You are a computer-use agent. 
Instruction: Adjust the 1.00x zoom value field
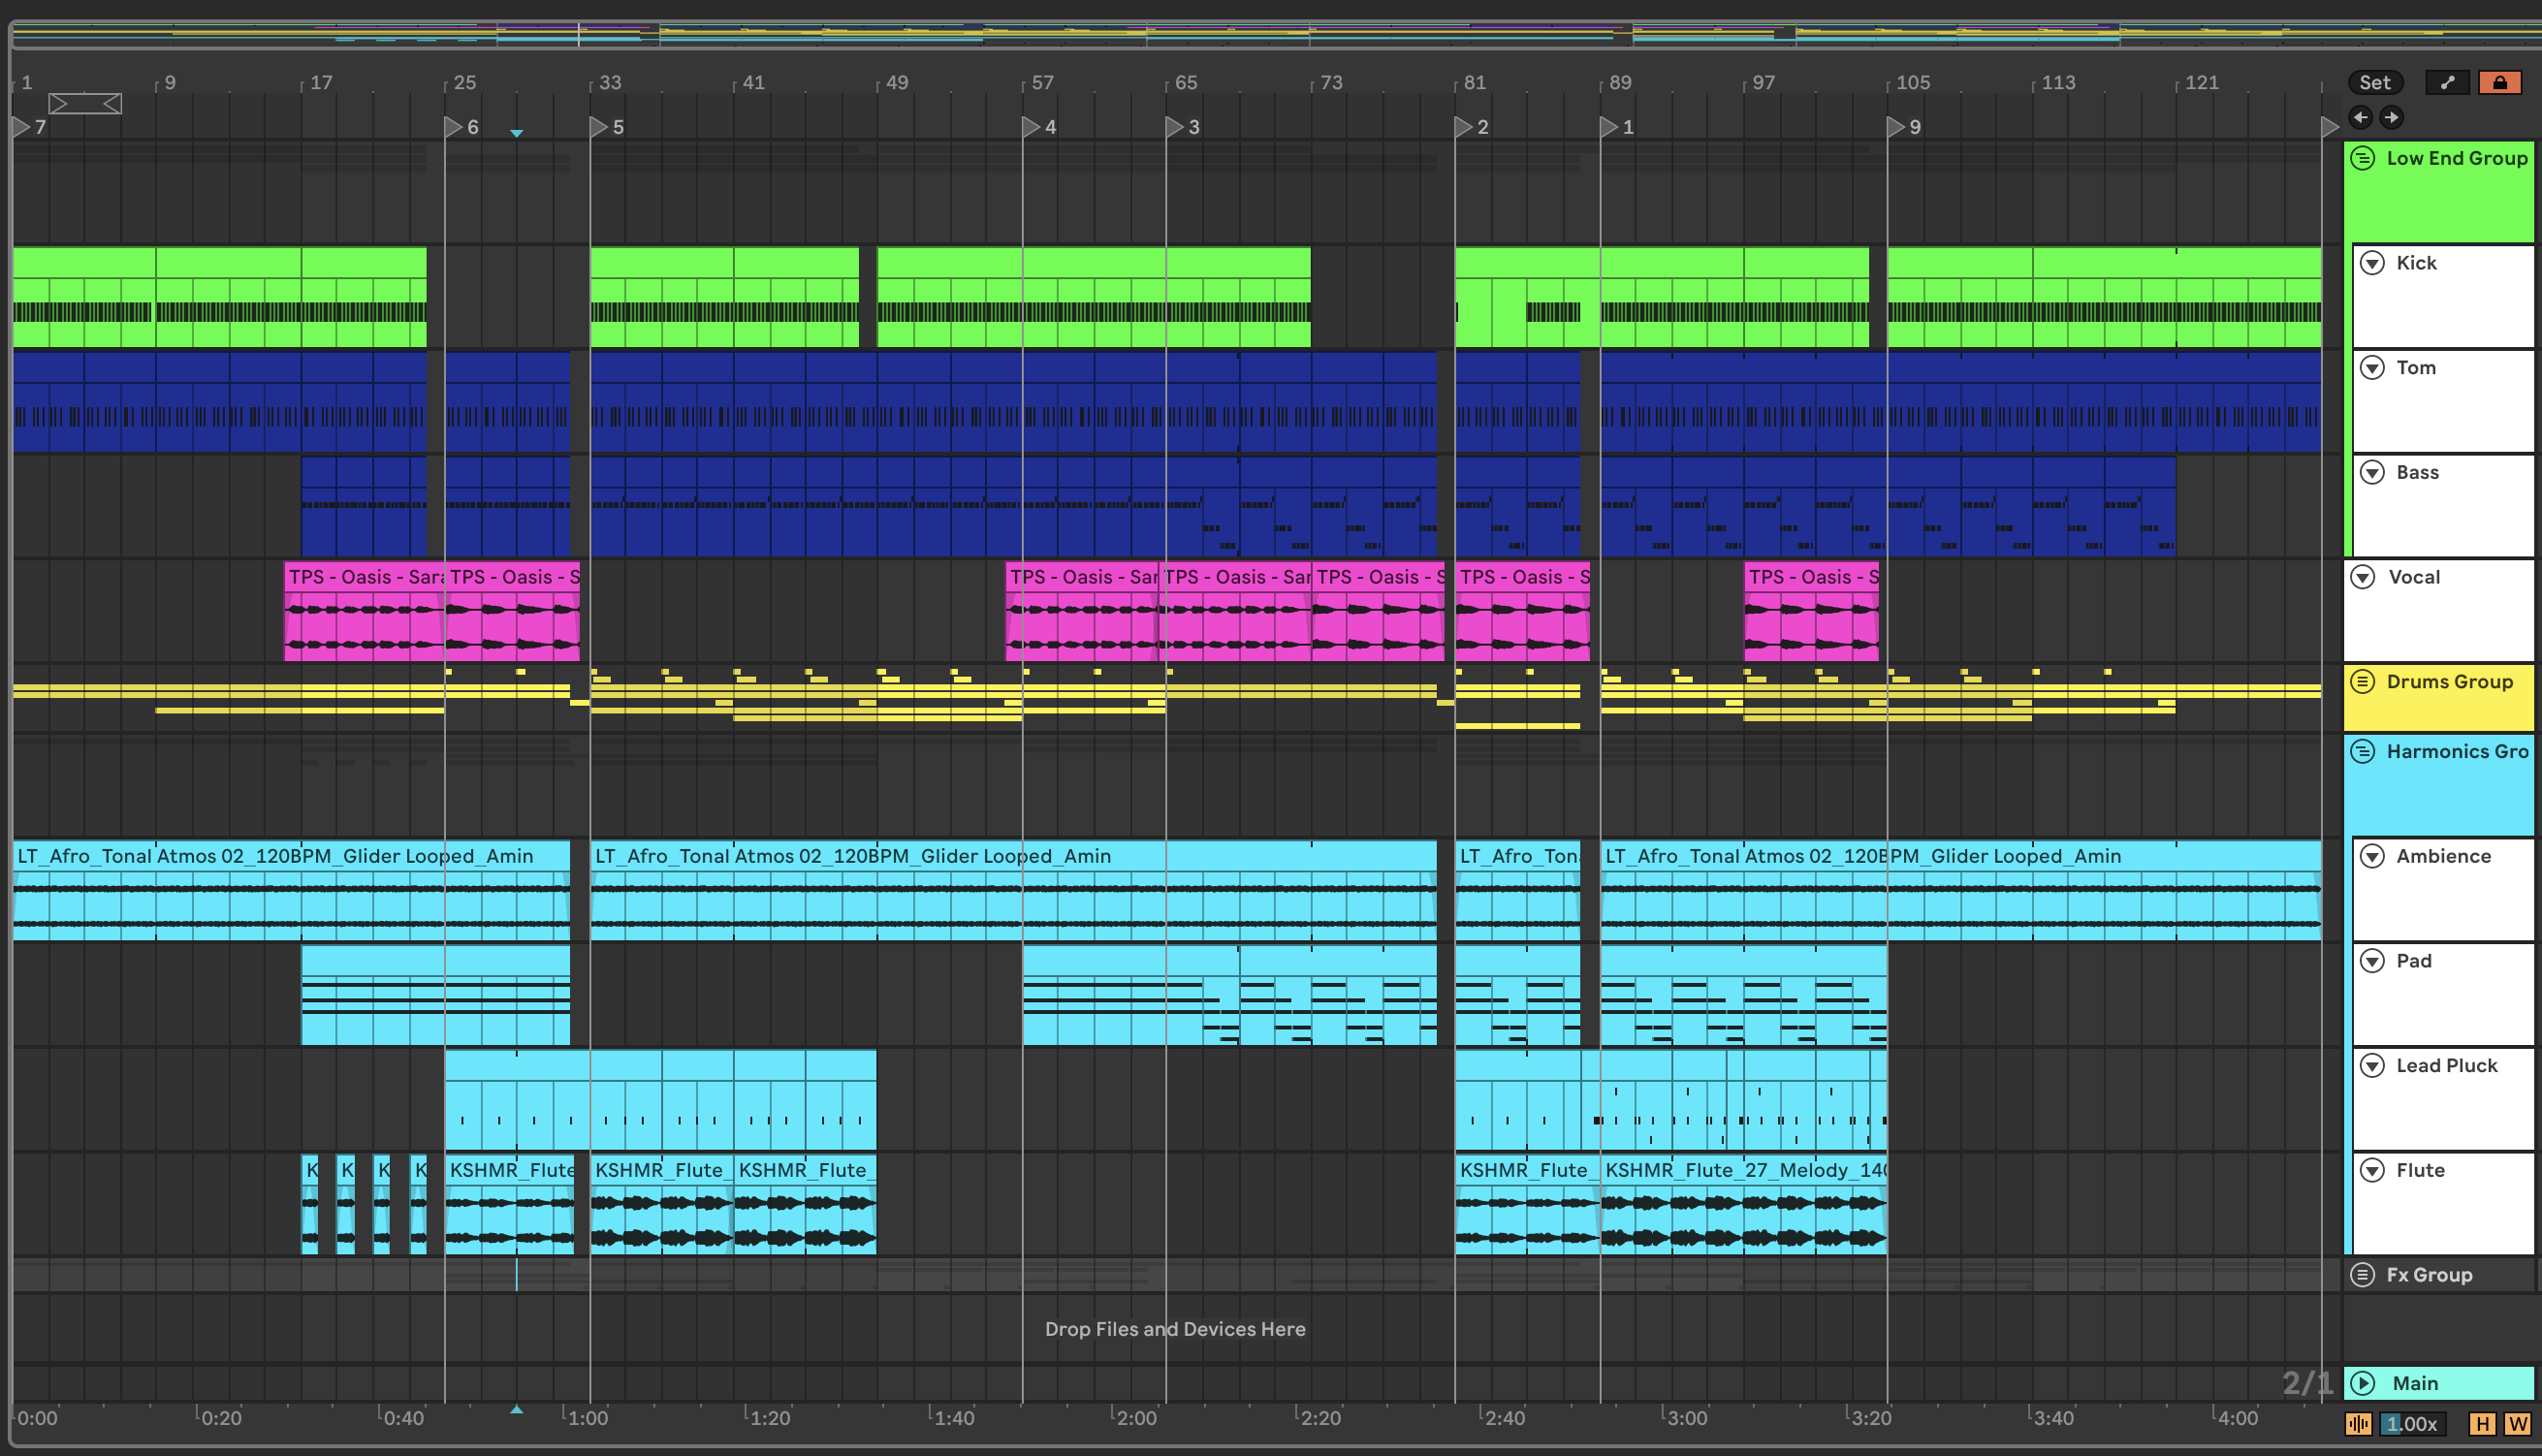(x=2412, y=1423)
